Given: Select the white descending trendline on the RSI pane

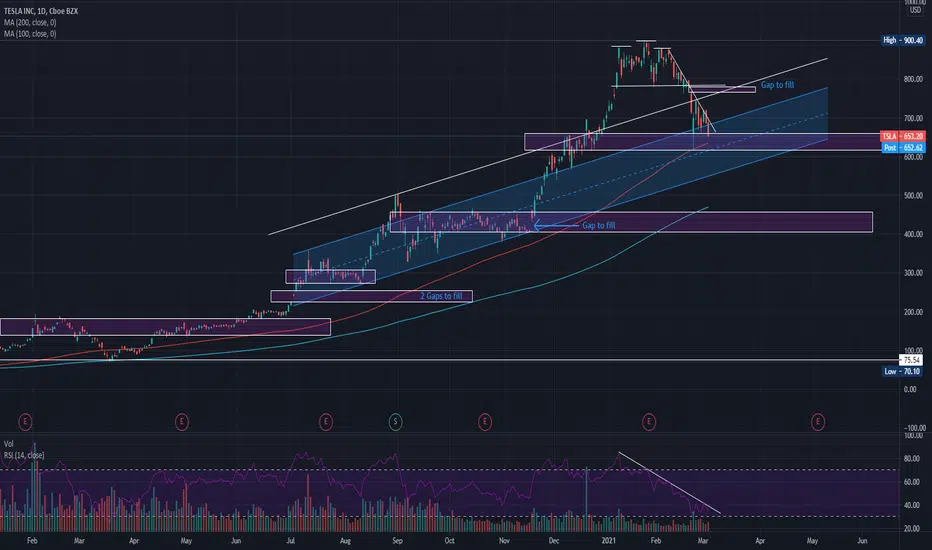Looking at the screenshot, I should click(670, 483).
